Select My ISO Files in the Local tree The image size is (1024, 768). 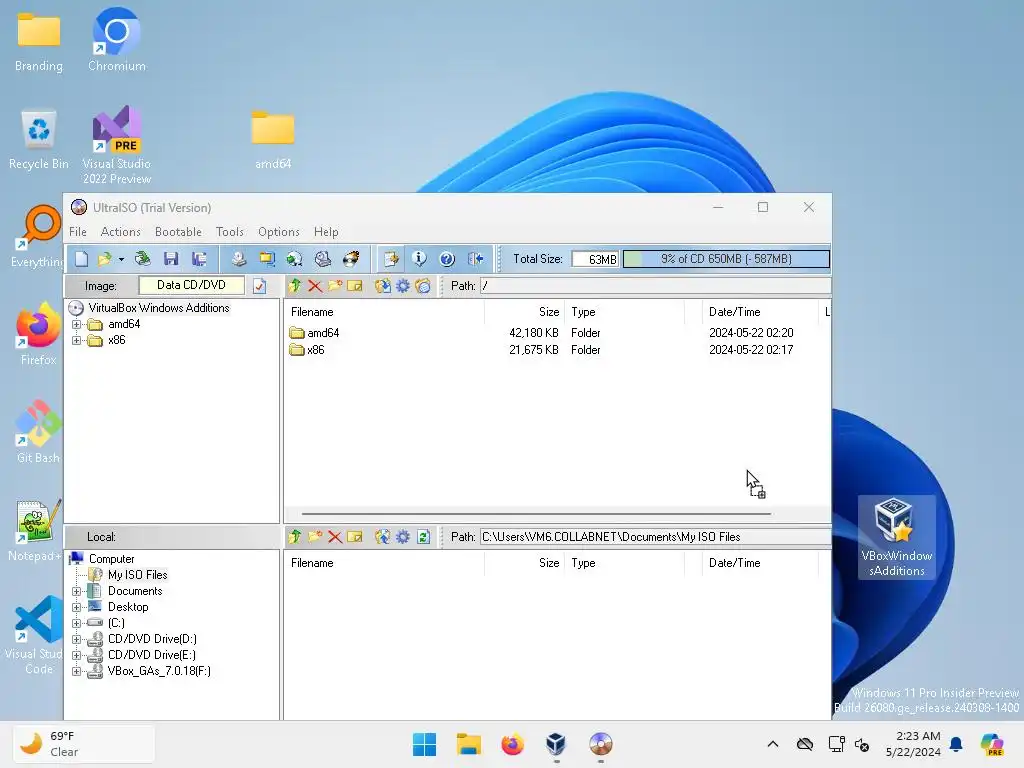(137, 575)
